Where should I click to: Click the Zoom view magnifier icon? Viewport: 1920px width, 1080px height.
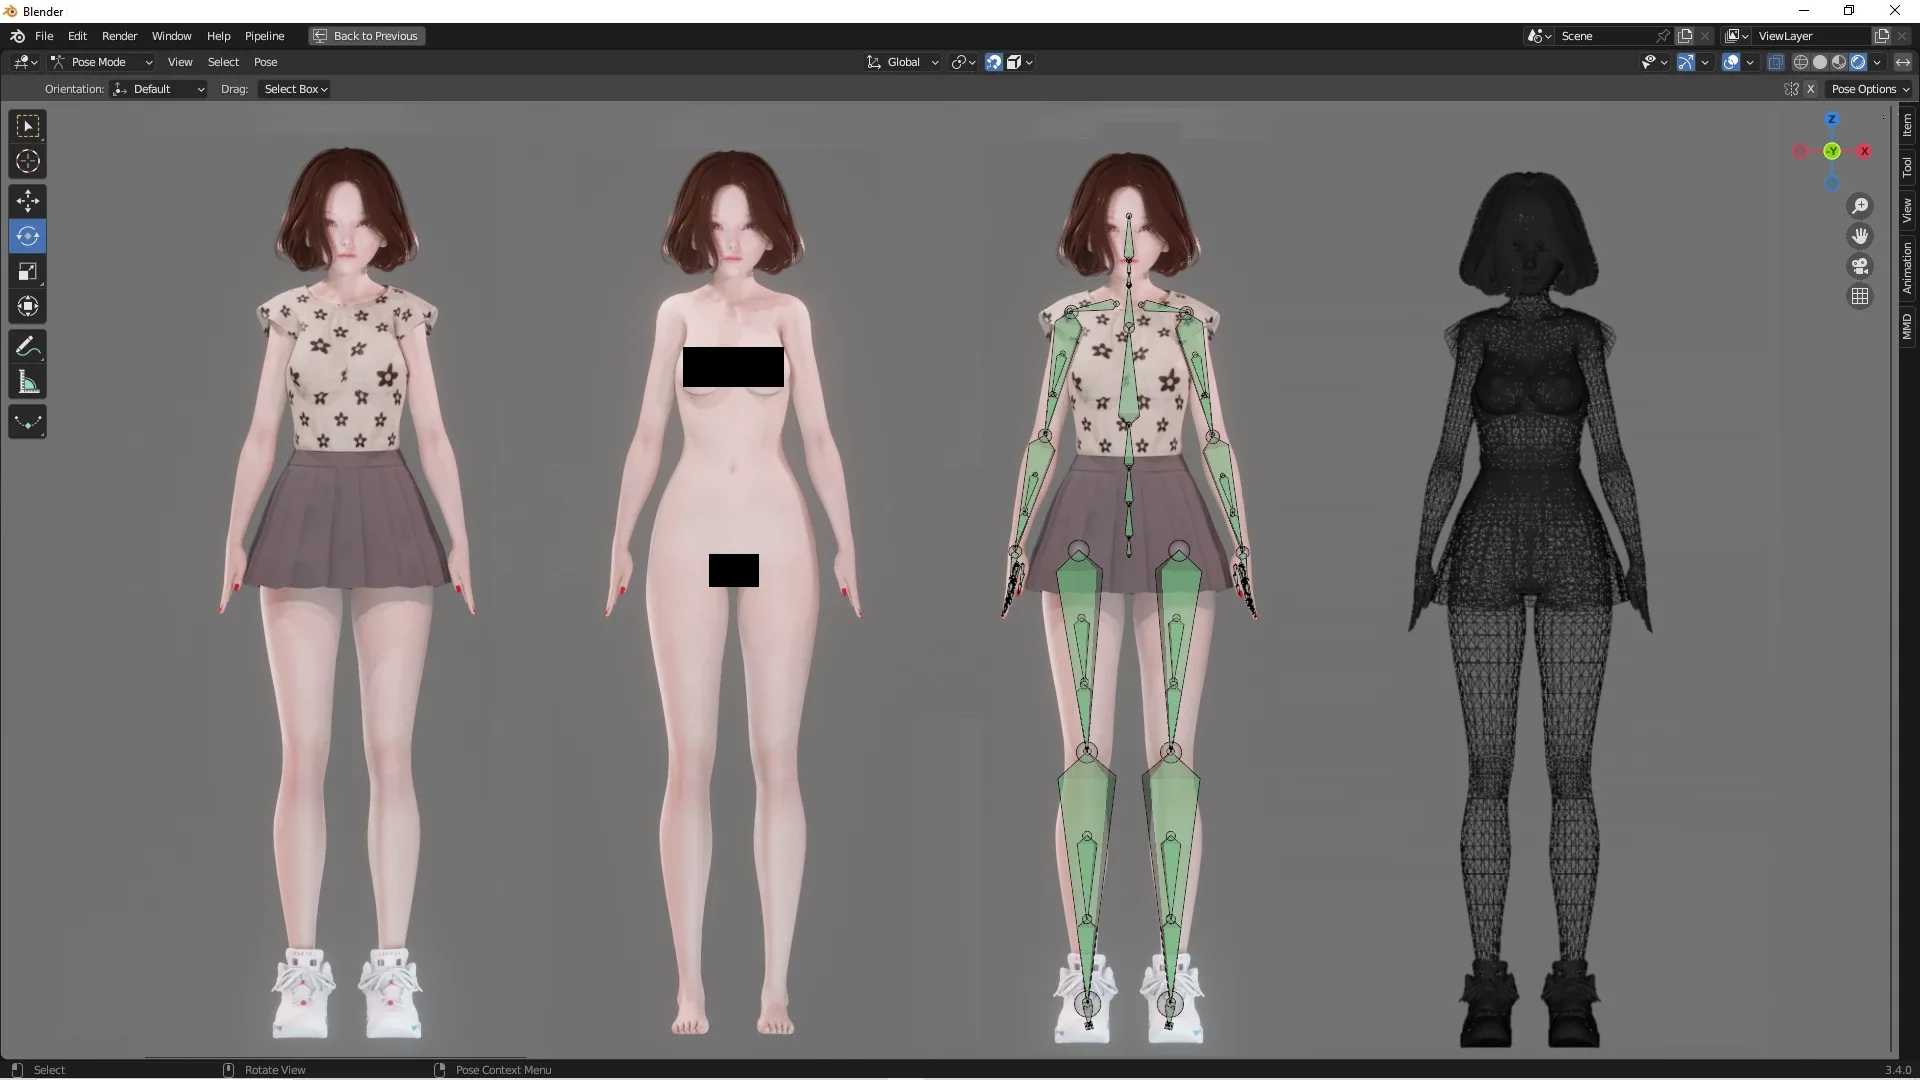(x=1860, y=206)
